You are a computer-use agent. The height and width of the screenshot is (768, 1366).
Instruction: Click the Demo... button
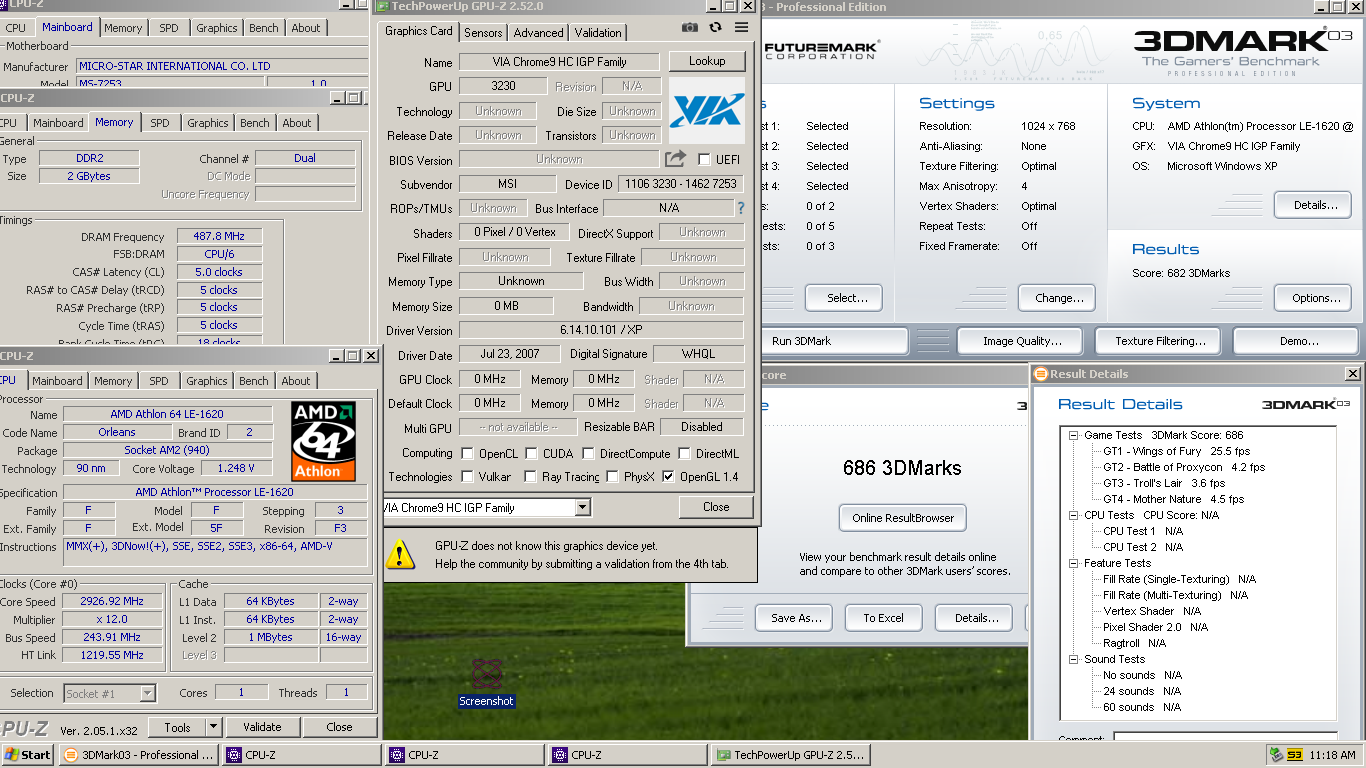coord(1298,341)
